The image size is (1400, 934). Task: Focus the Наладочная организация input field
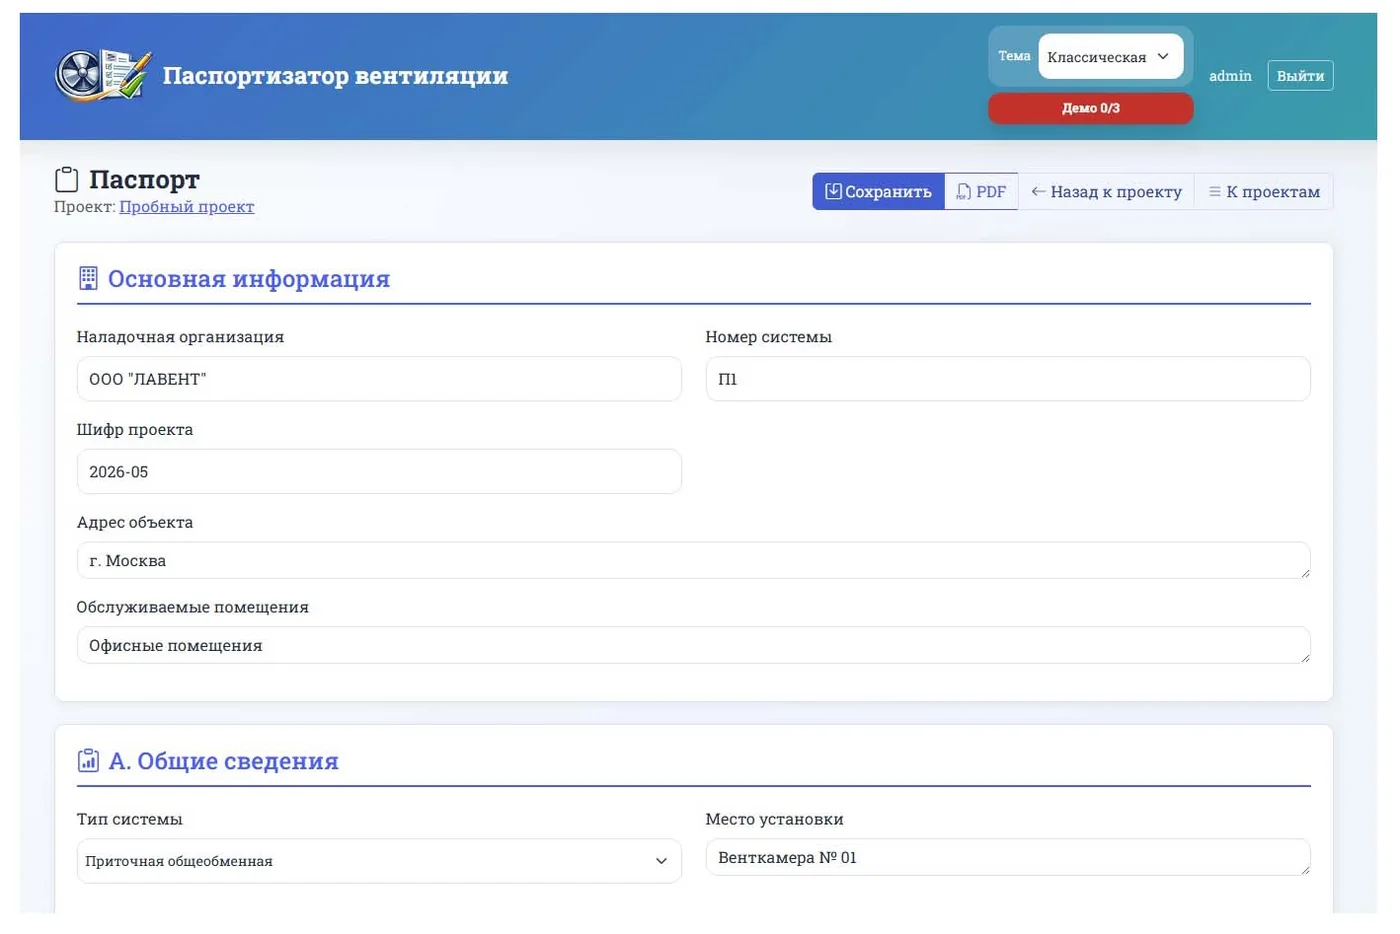coord(379,379)
